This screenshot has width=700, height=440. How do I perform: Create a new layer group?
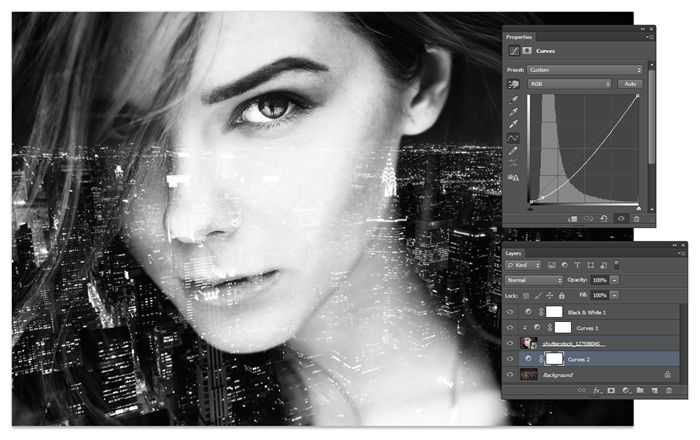(x=640, y=390)
